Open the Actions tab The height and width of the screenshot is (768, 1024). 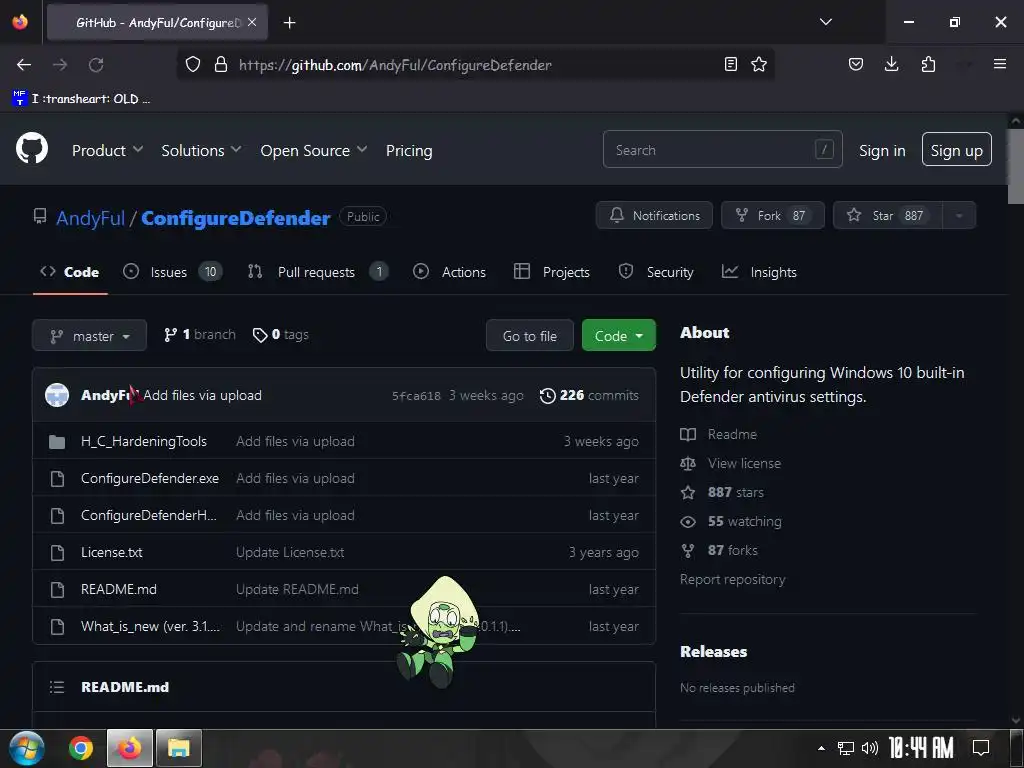pos(449,272)
